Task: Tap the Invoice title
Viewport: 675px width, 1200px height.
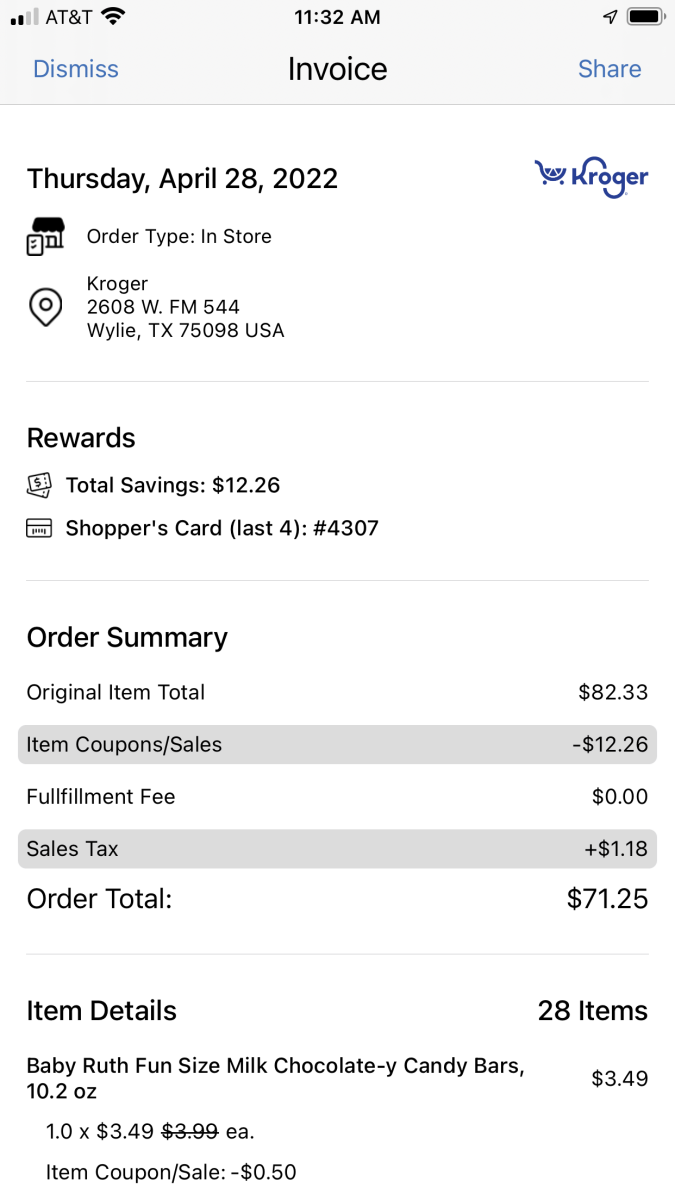Action: (337, 69)
